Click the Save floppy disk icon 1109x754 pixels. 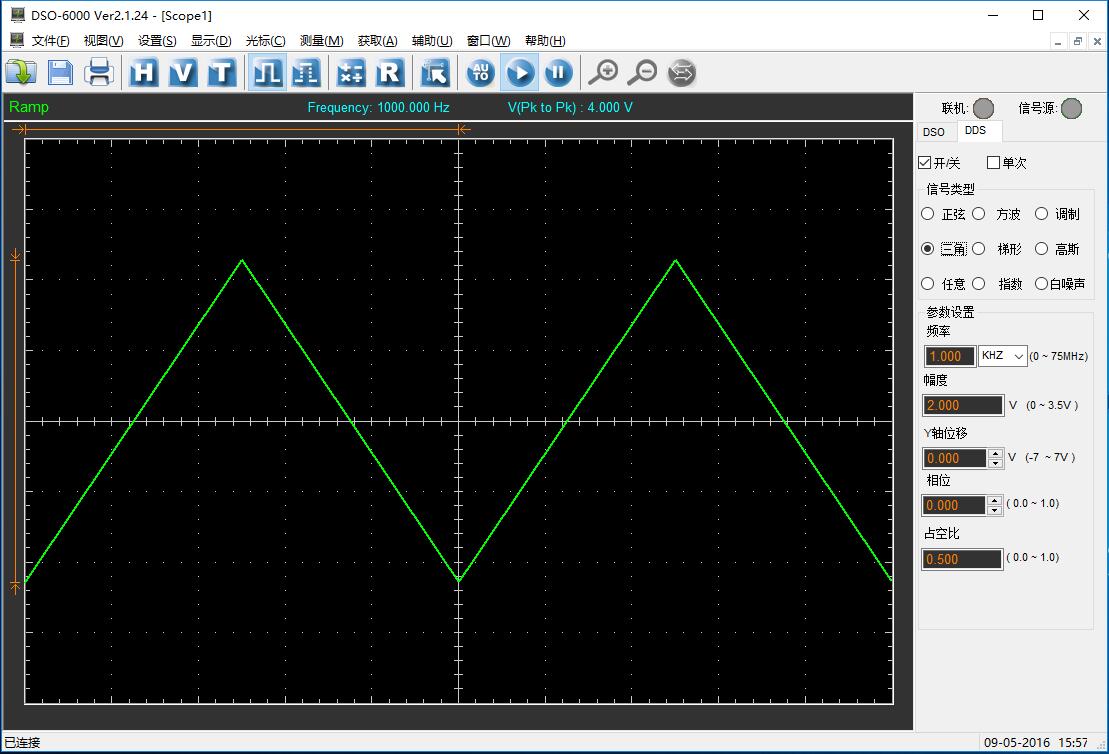click(x=60, y=72)
